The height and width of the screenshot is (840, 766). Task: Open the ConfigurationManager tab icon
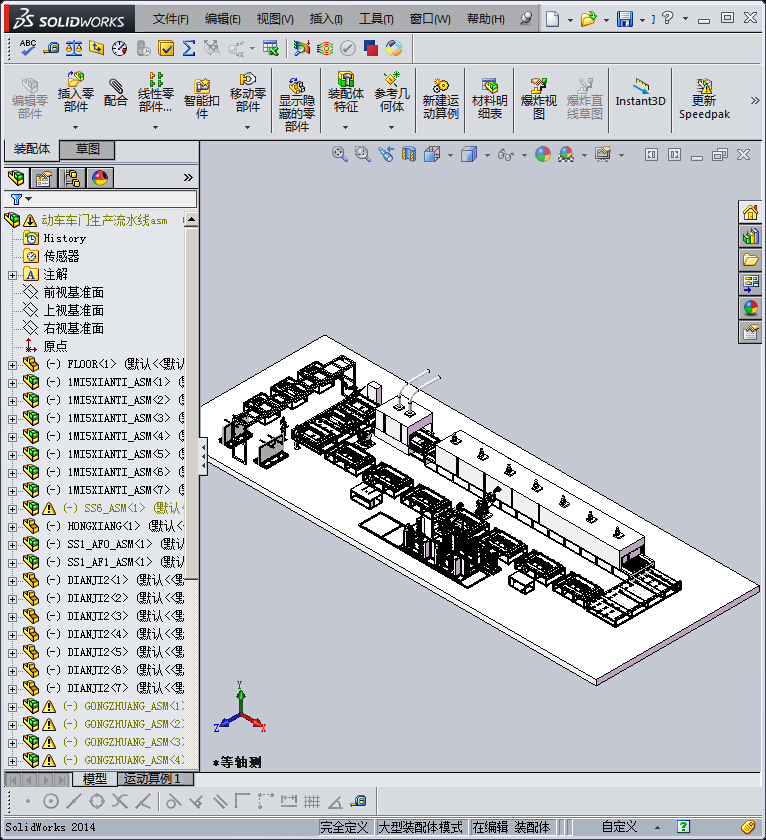[x=71, y=177]
